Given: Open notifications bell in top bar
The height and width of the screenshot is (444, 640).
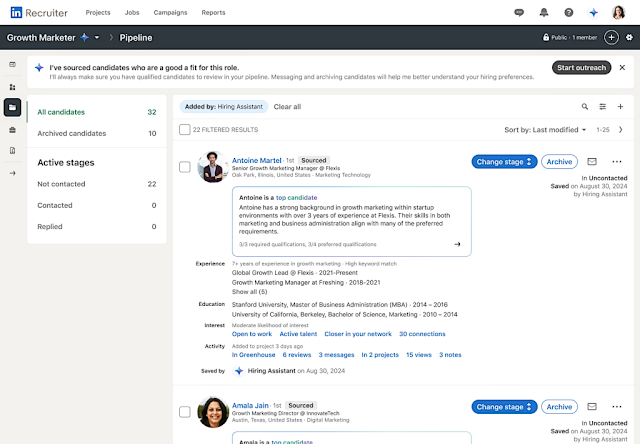Looking at the screenshot, I should tap(543, 13).
